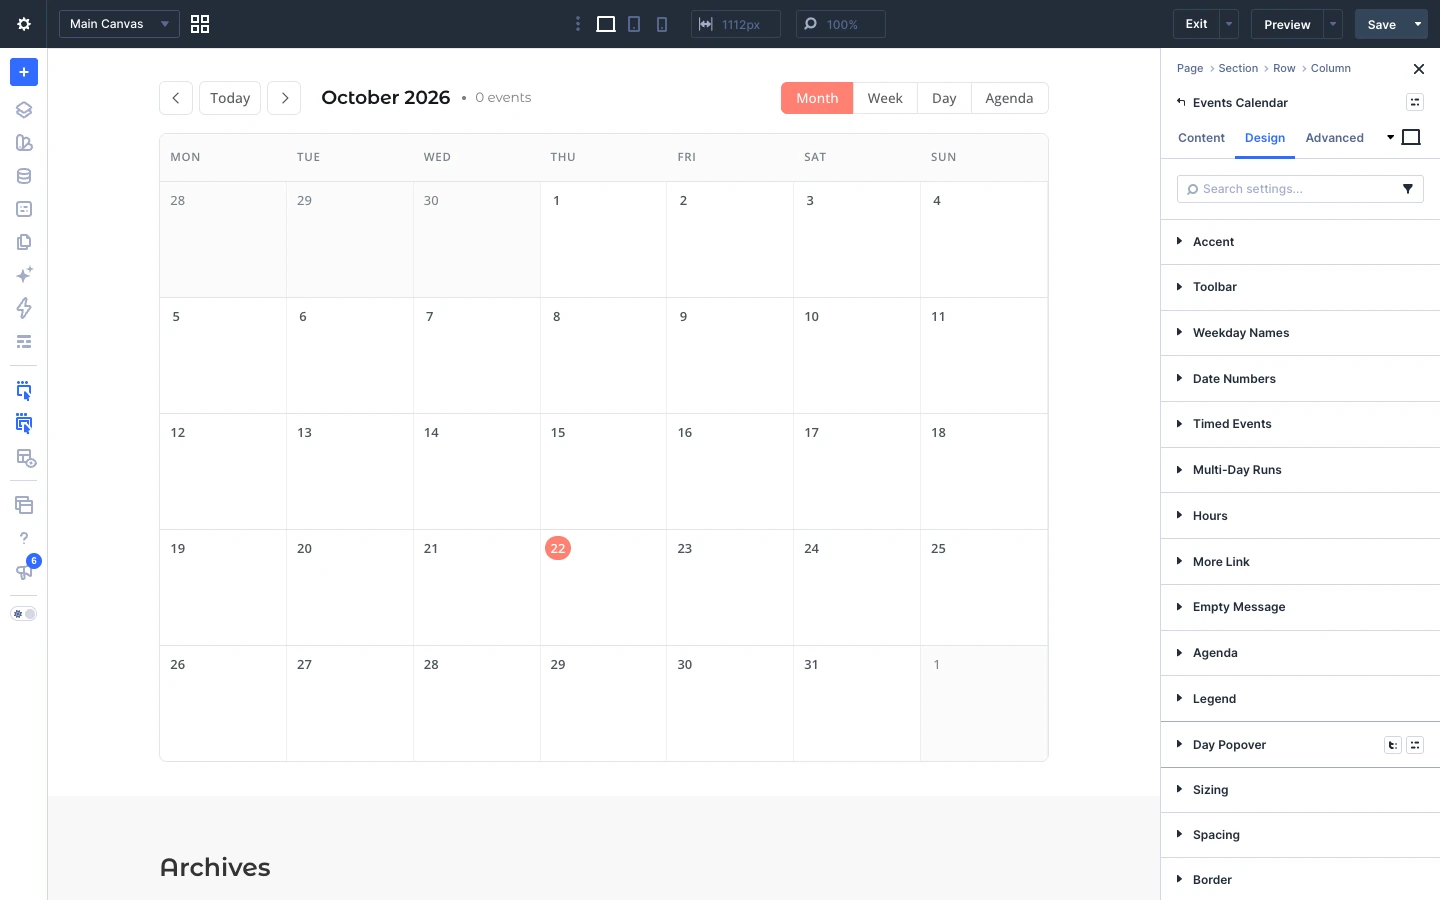Select the Agenda calendar view
This screenshot has width=1440, height=900.
[1009, 98]
